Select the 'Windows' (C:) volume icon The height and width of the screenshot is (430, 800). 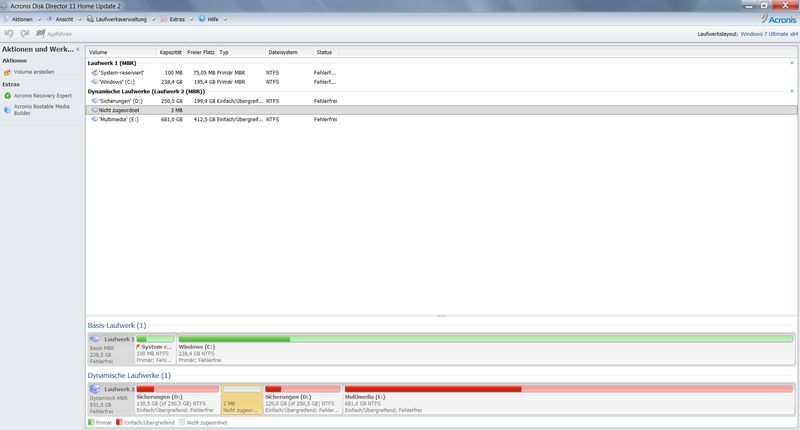click(94, 82)
